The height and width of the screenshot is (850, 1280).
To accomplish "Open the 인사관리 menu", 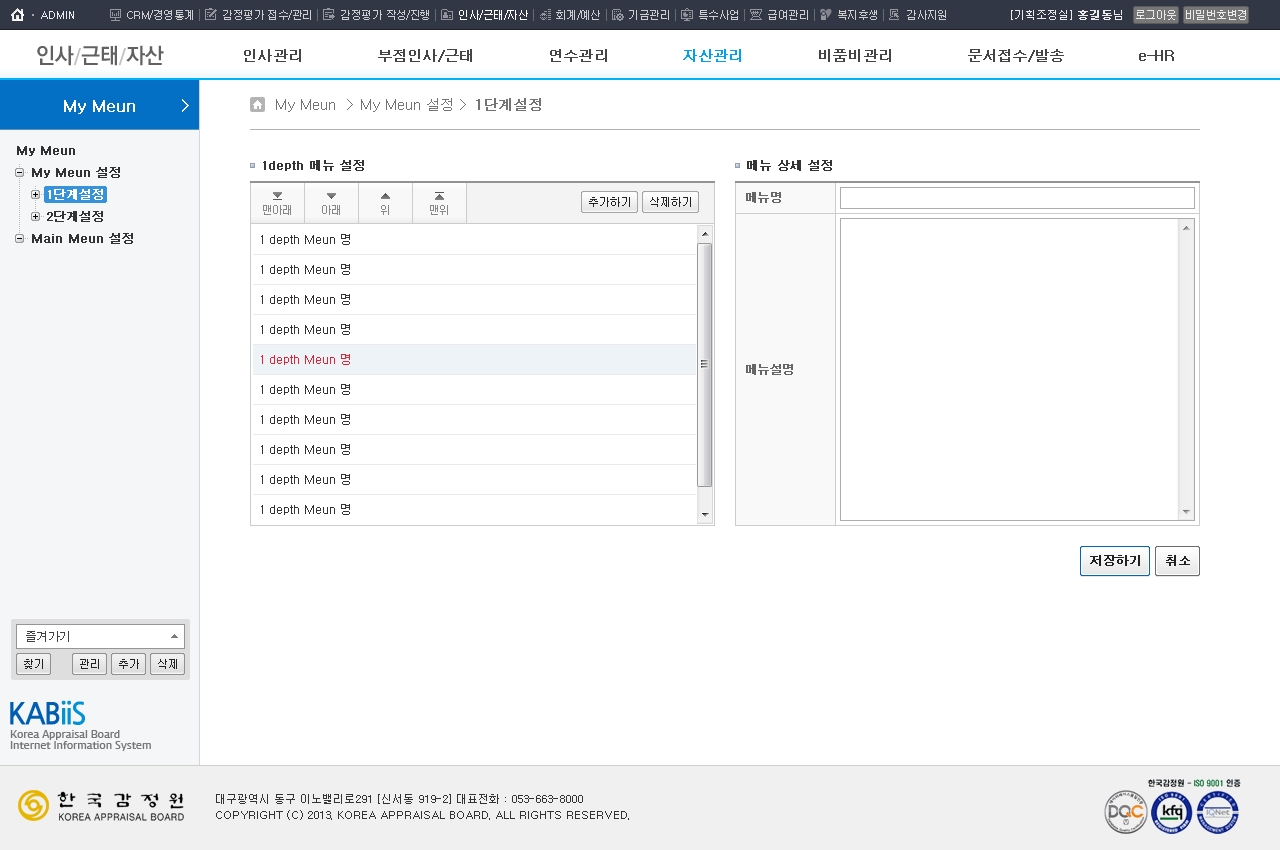I will tap(272, 56).
